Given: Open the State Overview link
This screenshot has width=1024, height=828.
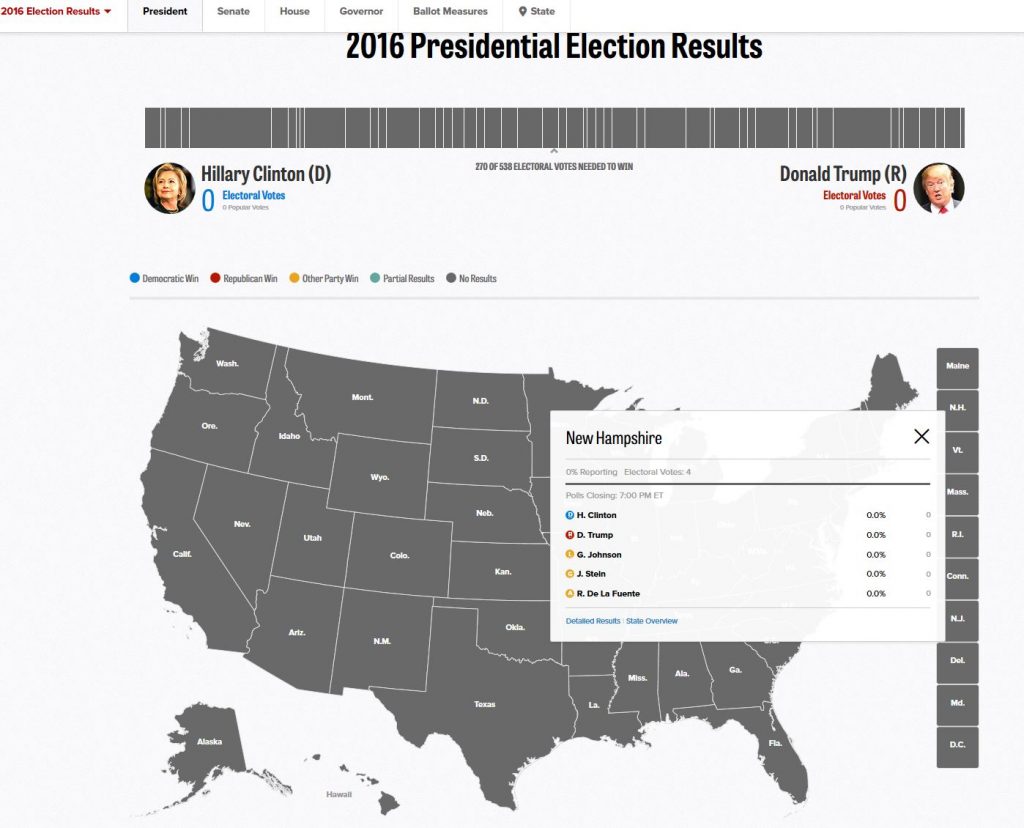Looking at the screenshot, I should [x=652, y=621].
